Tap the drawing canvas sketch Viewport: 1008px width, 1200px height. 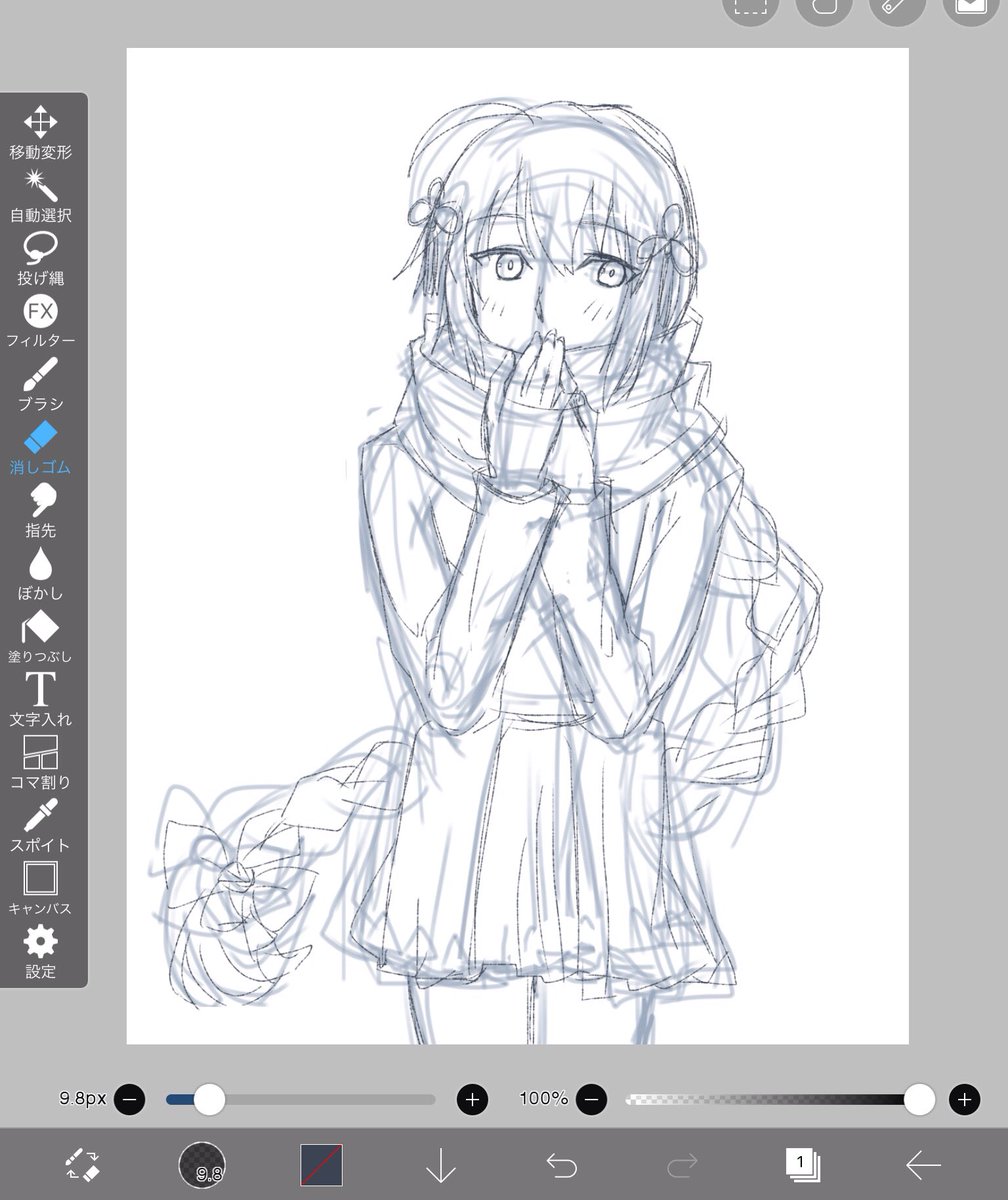(x=517, y=546)
